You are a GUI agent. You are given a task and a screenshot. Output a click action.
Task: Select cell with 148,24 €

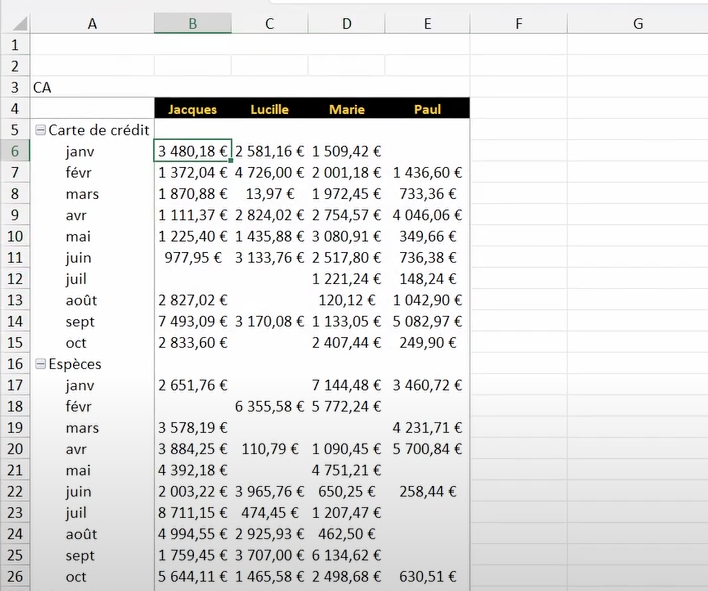tap(427, 279)
